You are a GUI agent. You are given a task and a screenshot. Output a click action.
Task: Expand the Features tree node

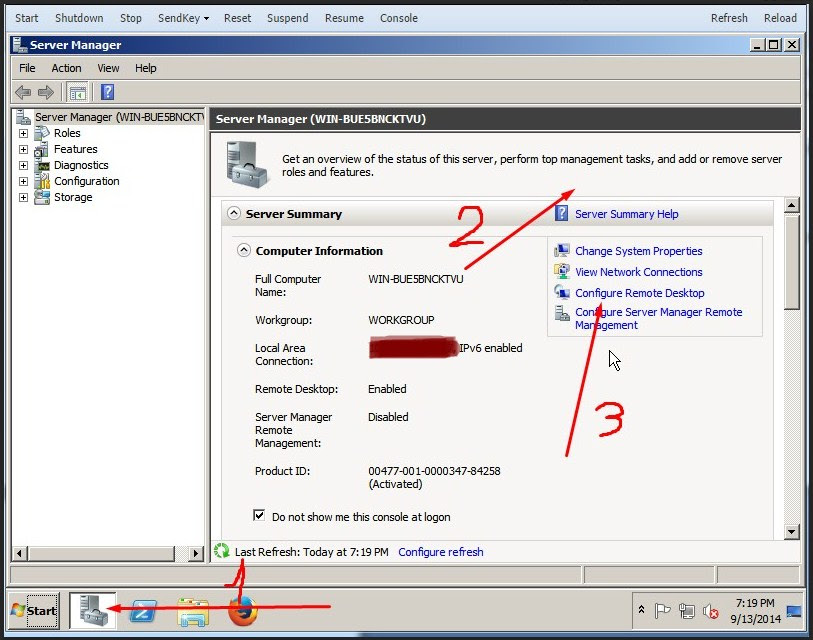(x=23, y=149)
